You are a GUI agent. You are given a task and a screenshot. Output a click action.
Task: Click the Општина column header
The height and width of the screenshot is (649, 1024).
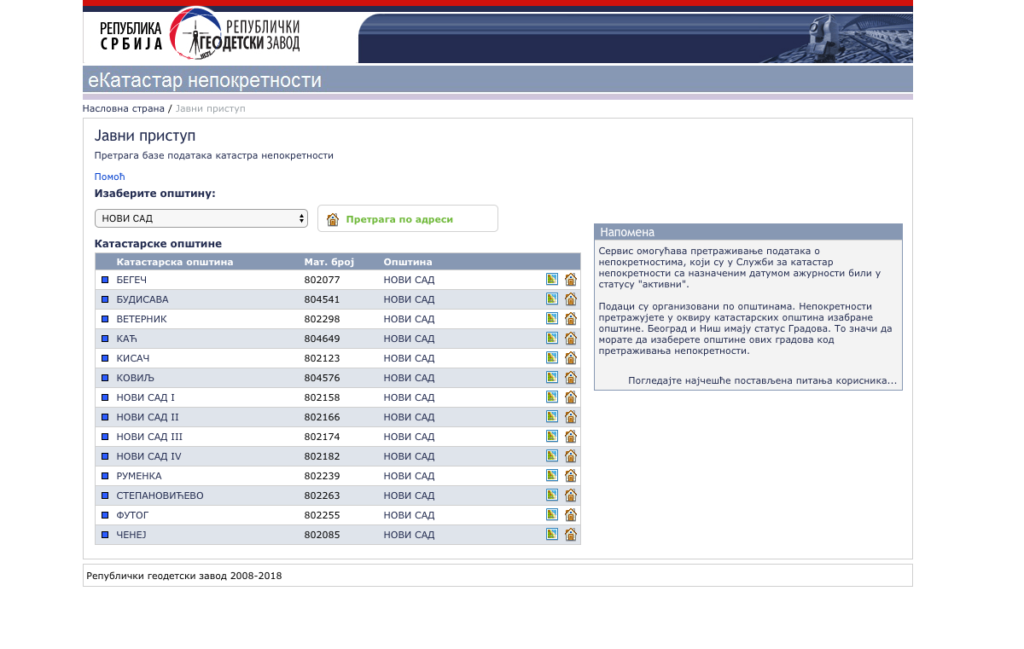click(x=408, y=262)
